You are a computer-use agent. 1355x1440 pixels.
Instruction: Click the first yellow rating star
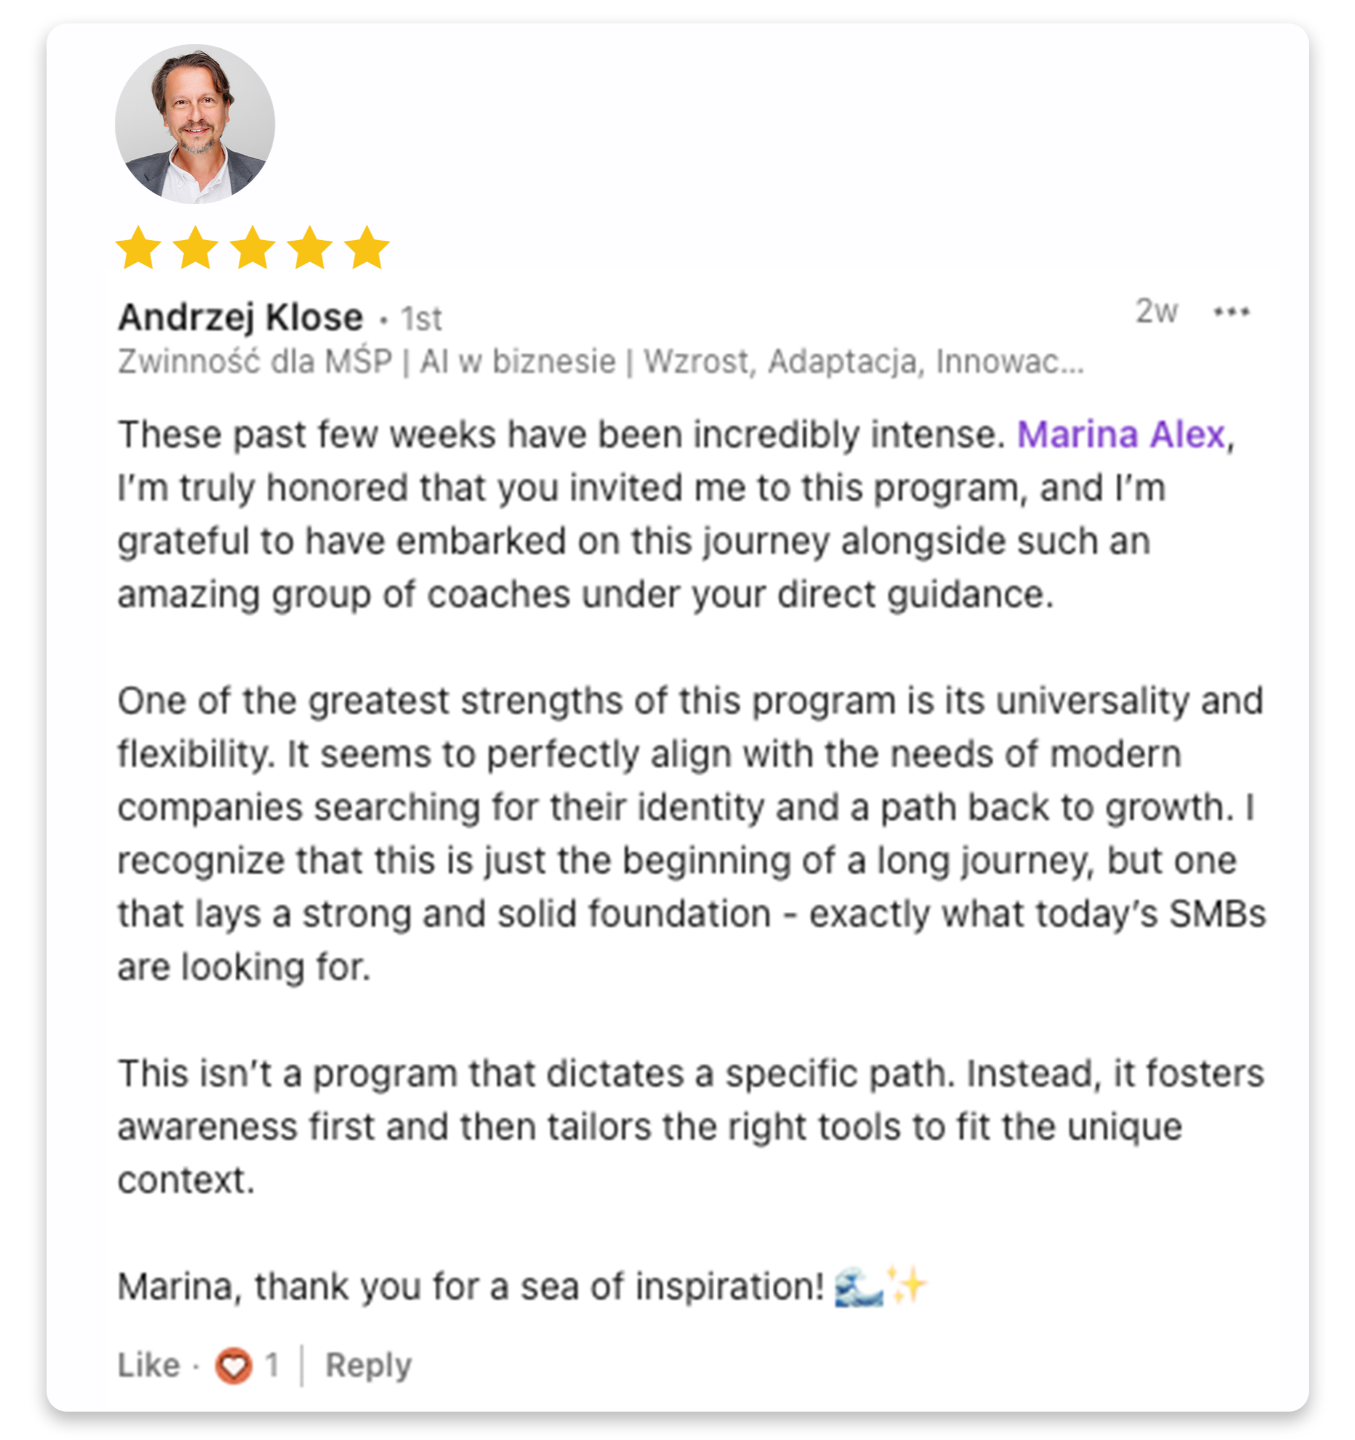pyautogui.click(x=138, y=248)
